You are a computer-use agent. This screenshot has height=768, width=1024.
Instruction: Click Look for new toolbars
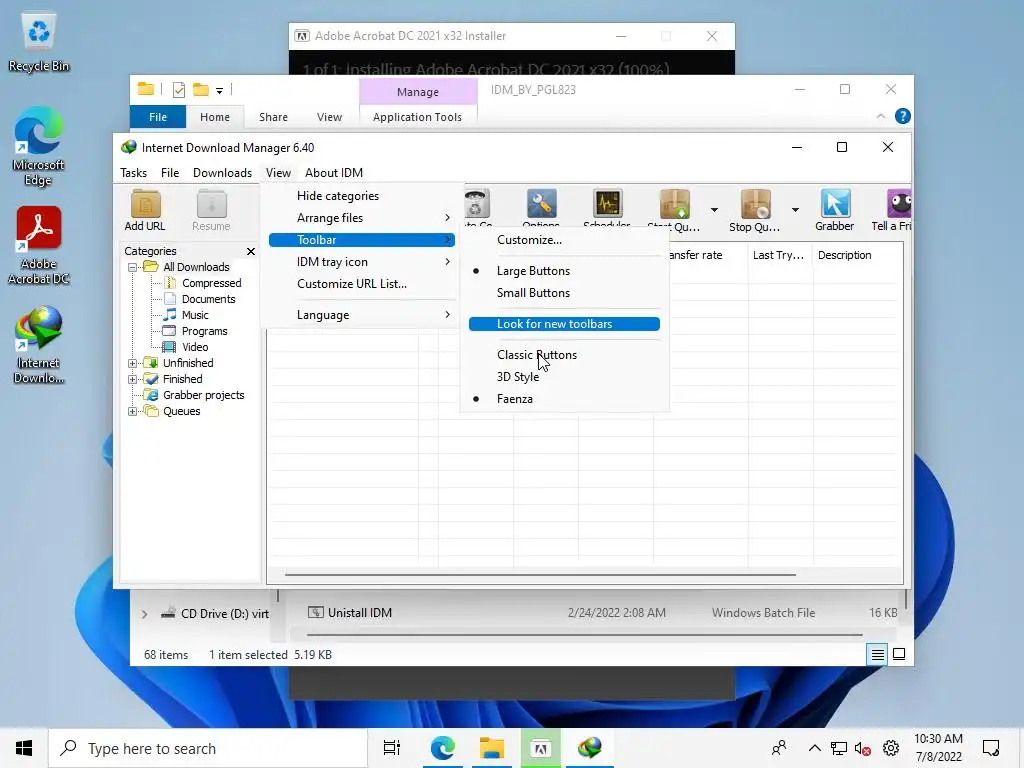tap(564, 324)
